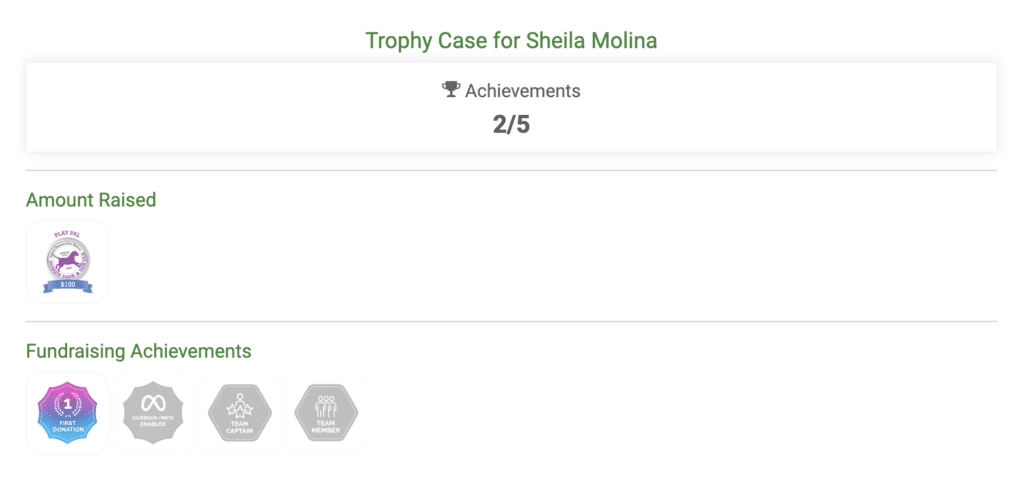The width and height of the screenshot is (1024, 486).
Task: Open the Facebook/Meta Enabled badge
Action: (153, 413)
